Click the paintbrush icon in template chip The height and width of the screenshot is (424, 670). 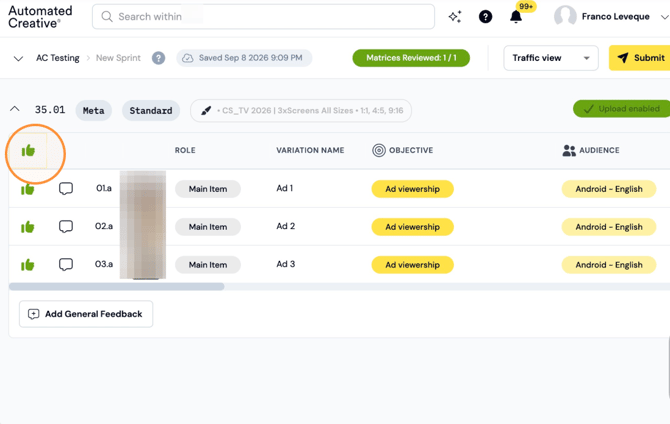click(x=206, y=111)
